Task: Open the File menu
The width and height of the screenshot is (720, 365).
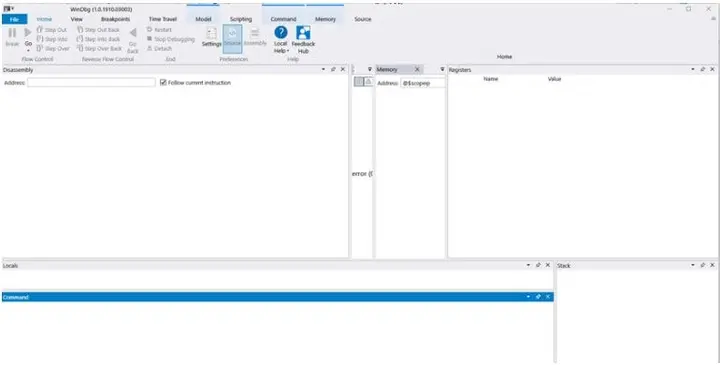Action: [x=14, y=19]
